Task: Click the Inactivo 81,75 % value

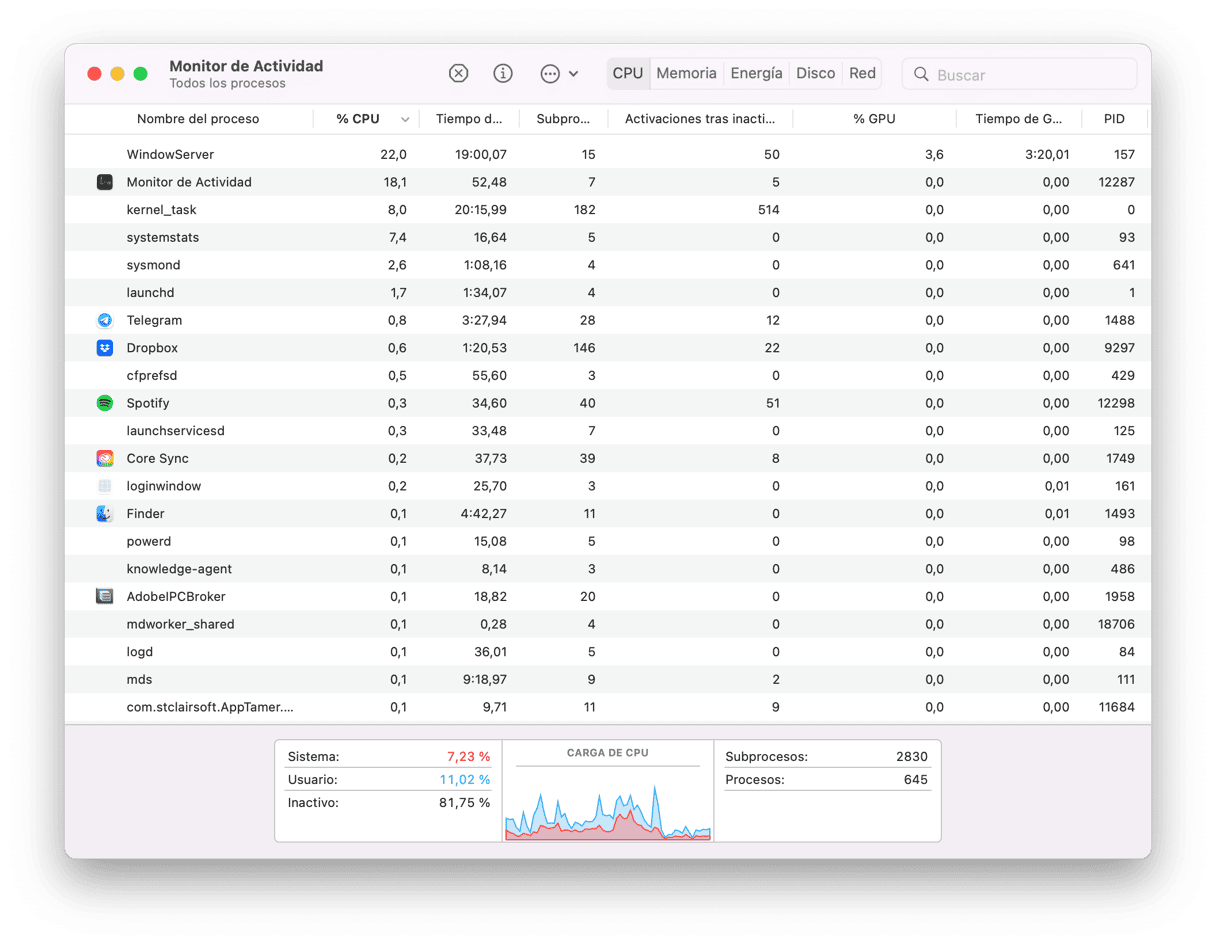Action: pos(465,803)
